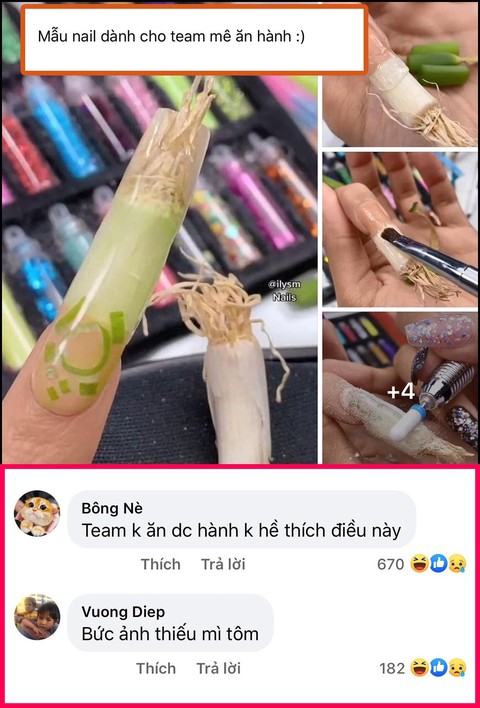This screenshot has width=480, height=708.
Task: Like Bông Nè's comment with Thích
Action: (x=161, y=564)
